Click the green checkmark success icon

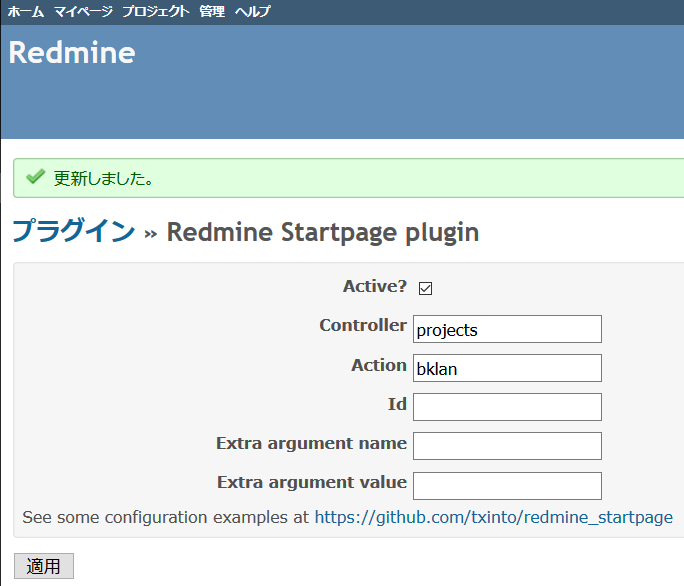pos(35,178)
